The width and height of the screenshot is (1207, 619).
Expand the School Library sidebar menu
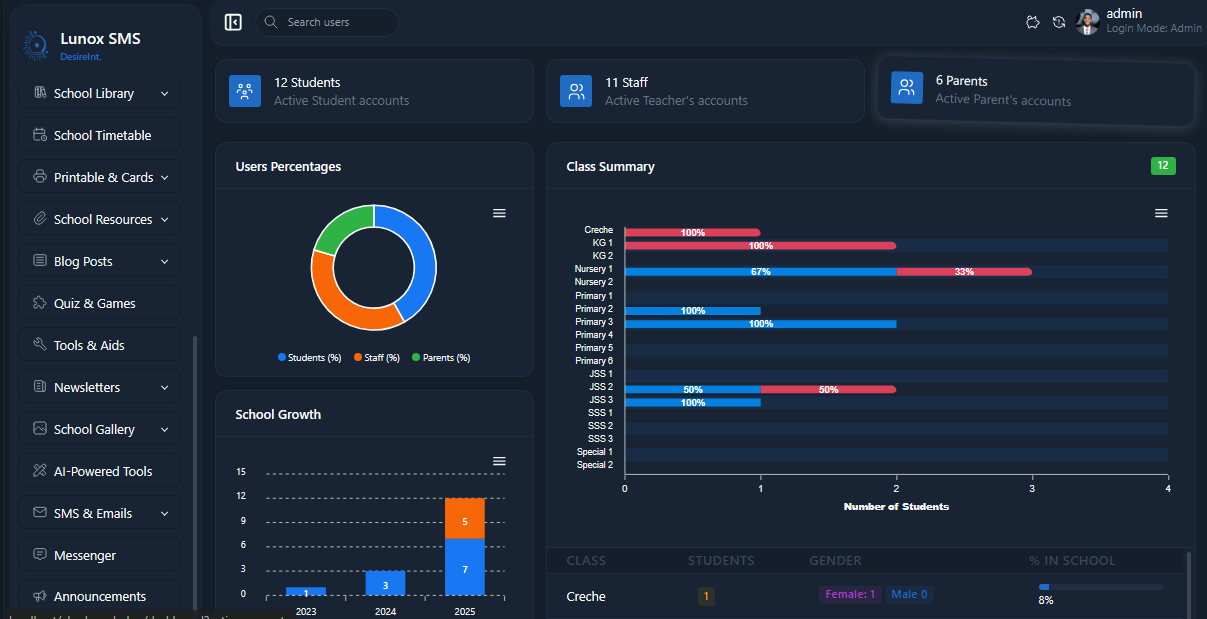pos(100,93)
